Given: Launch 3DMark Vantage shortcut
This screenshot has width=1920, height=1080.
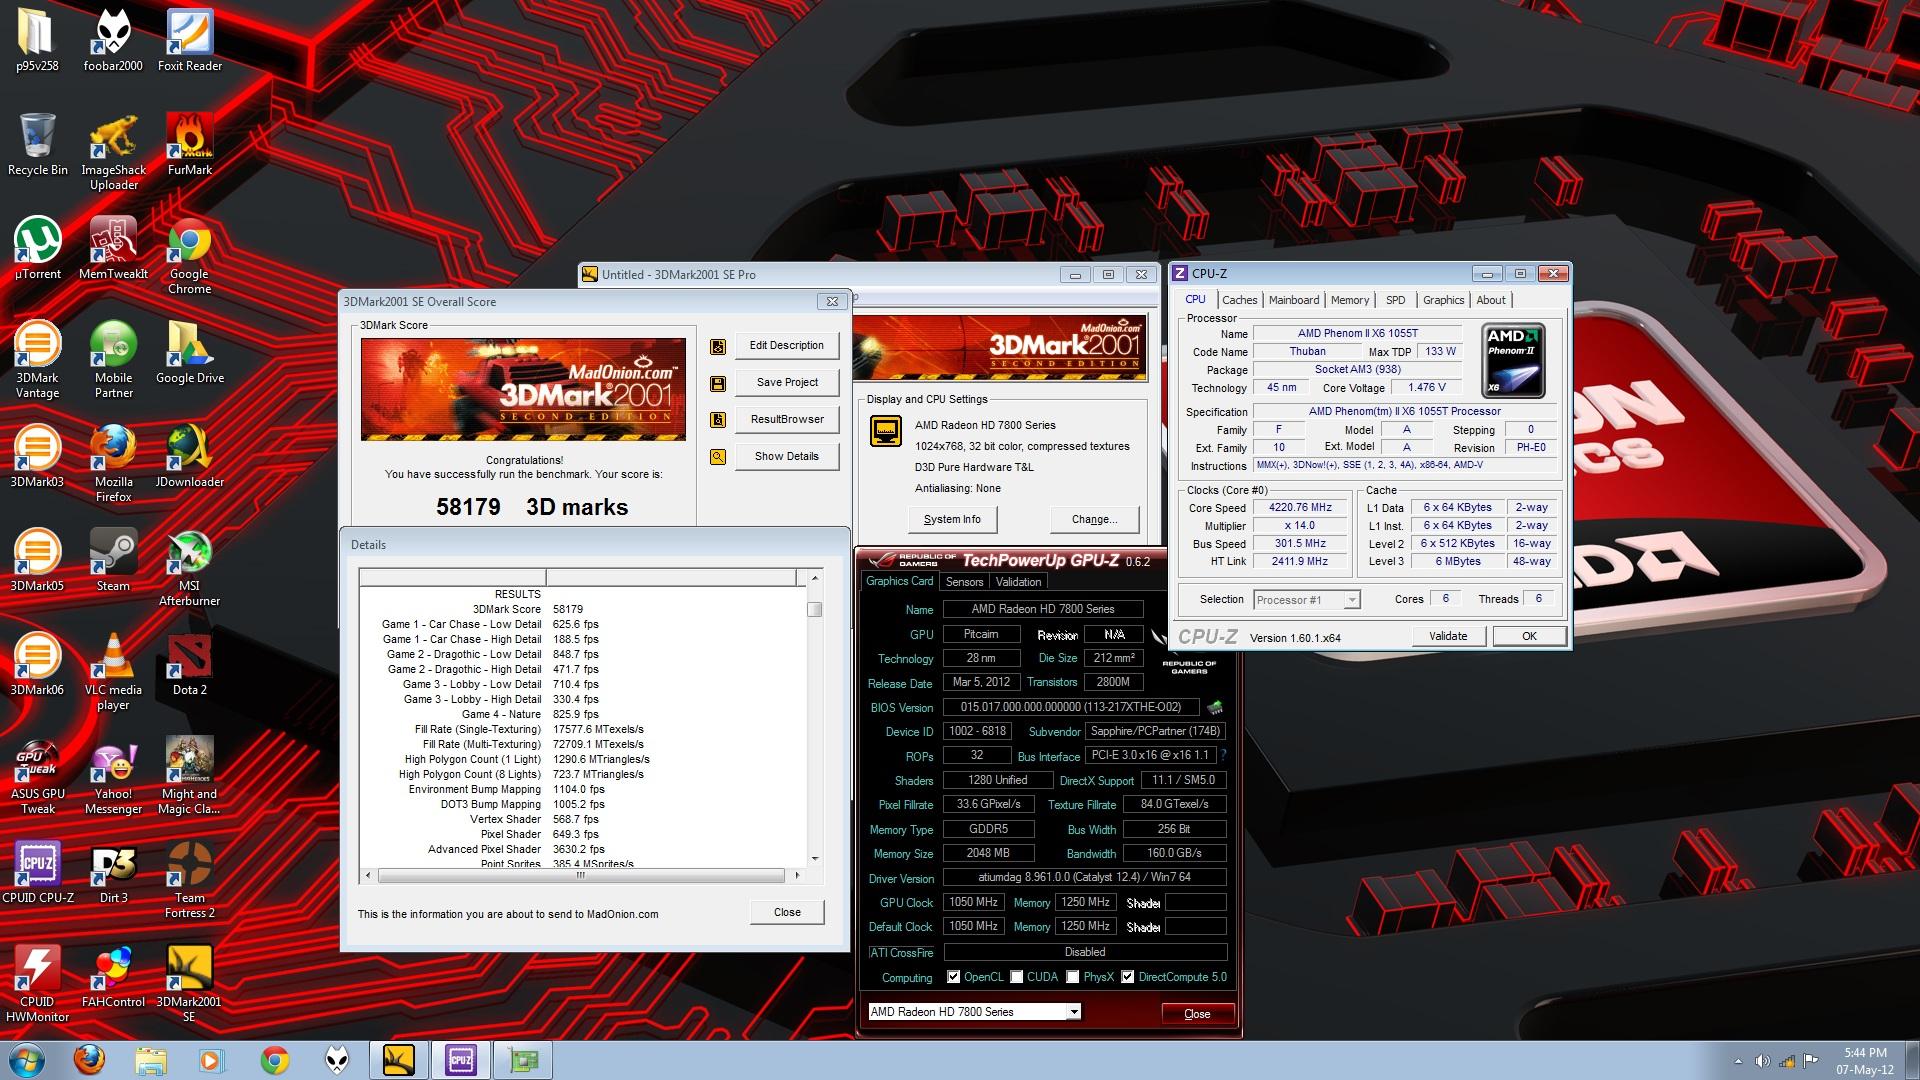Looking at the screenshot, I should point(37,359).
